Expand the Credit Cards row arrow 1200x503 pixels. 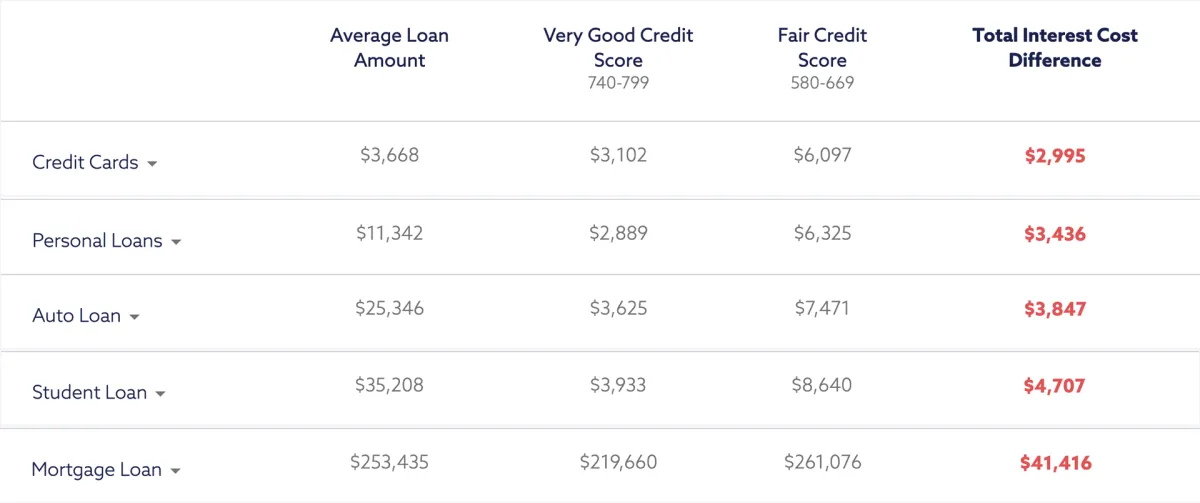point(152,164)
